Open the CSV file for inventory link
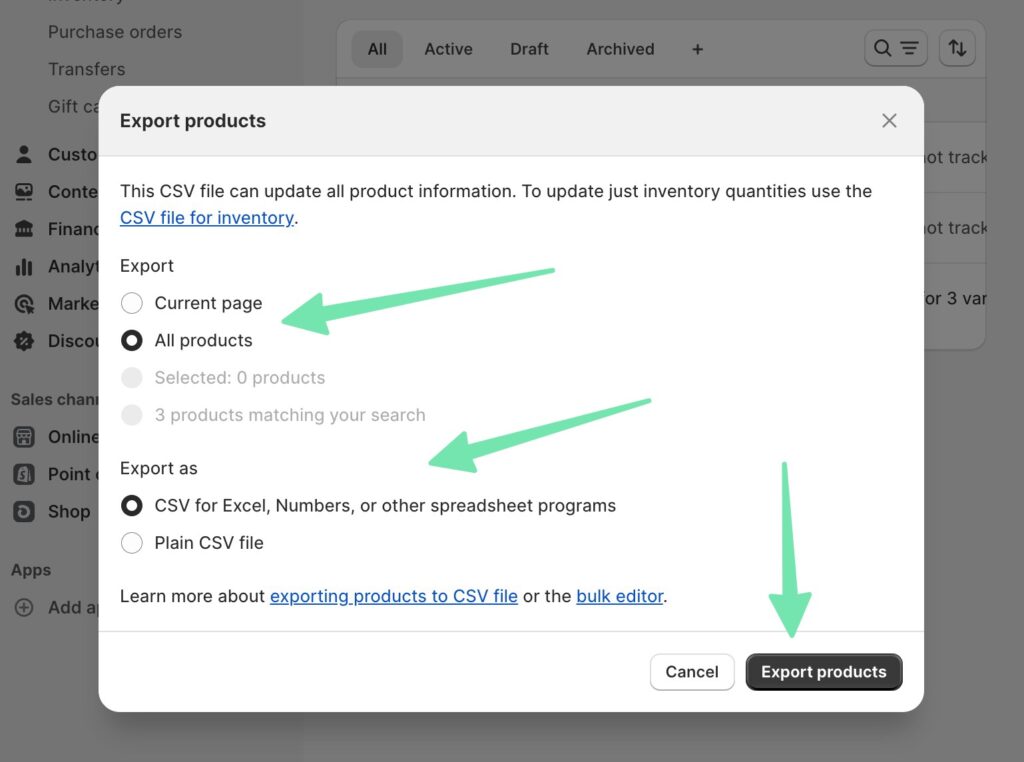The height and width of the screenshot is (762, 1024). click(207, 218)
